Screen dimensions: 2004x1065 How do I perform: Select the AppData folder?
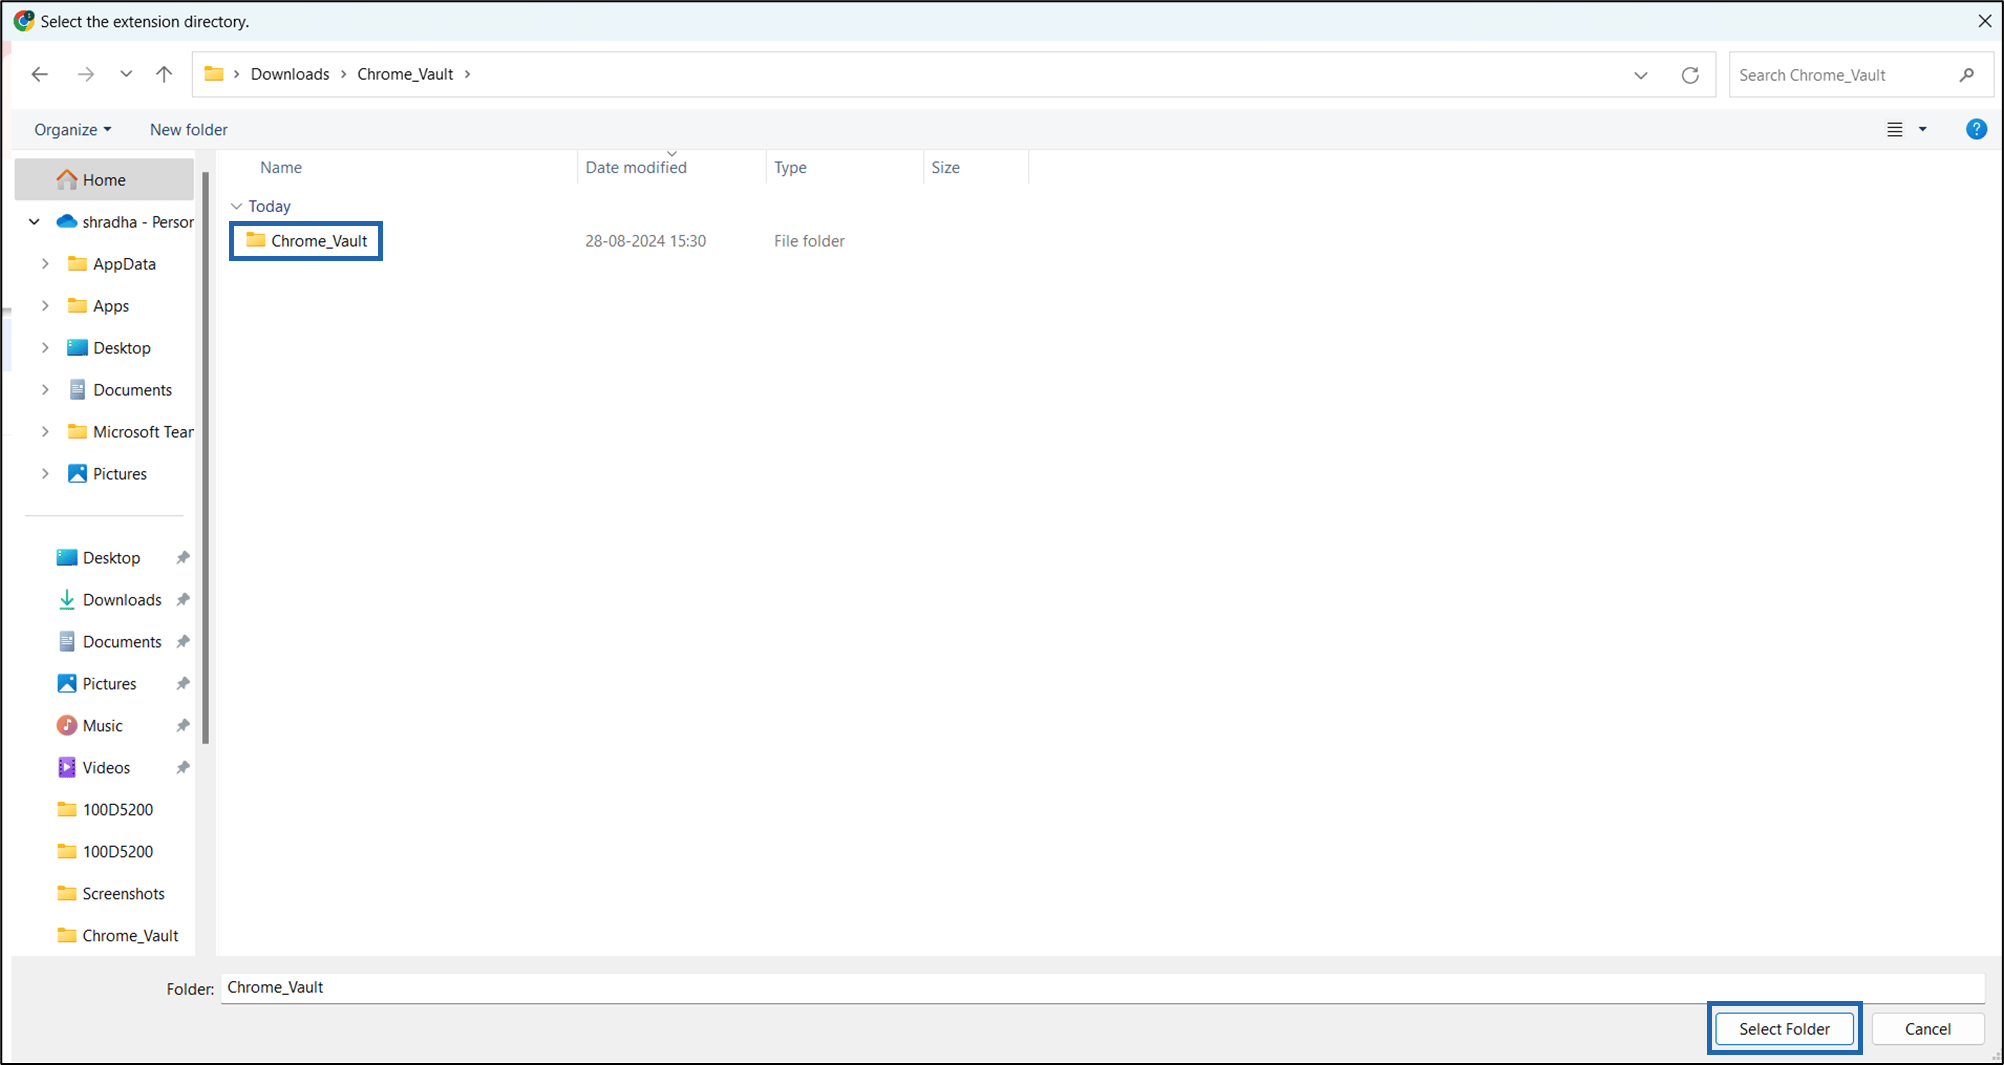point(112,264)
